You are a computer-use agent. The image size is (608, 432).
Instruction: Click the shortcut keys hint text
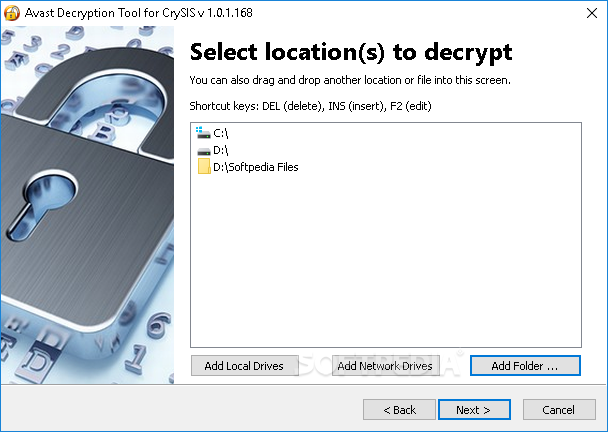point(310,106)
